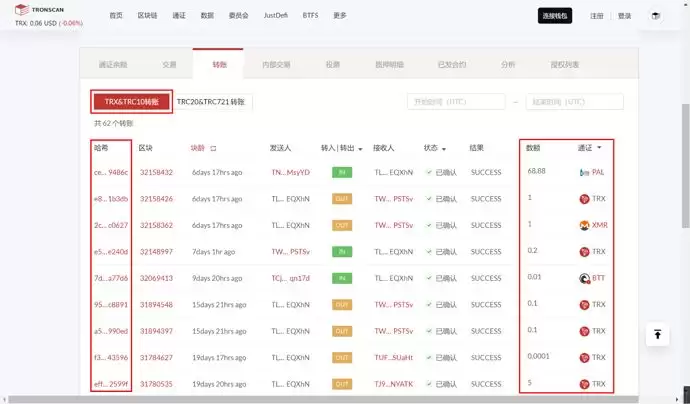
Task: Open the JustDefi navbar item
Action: (275, 15)
